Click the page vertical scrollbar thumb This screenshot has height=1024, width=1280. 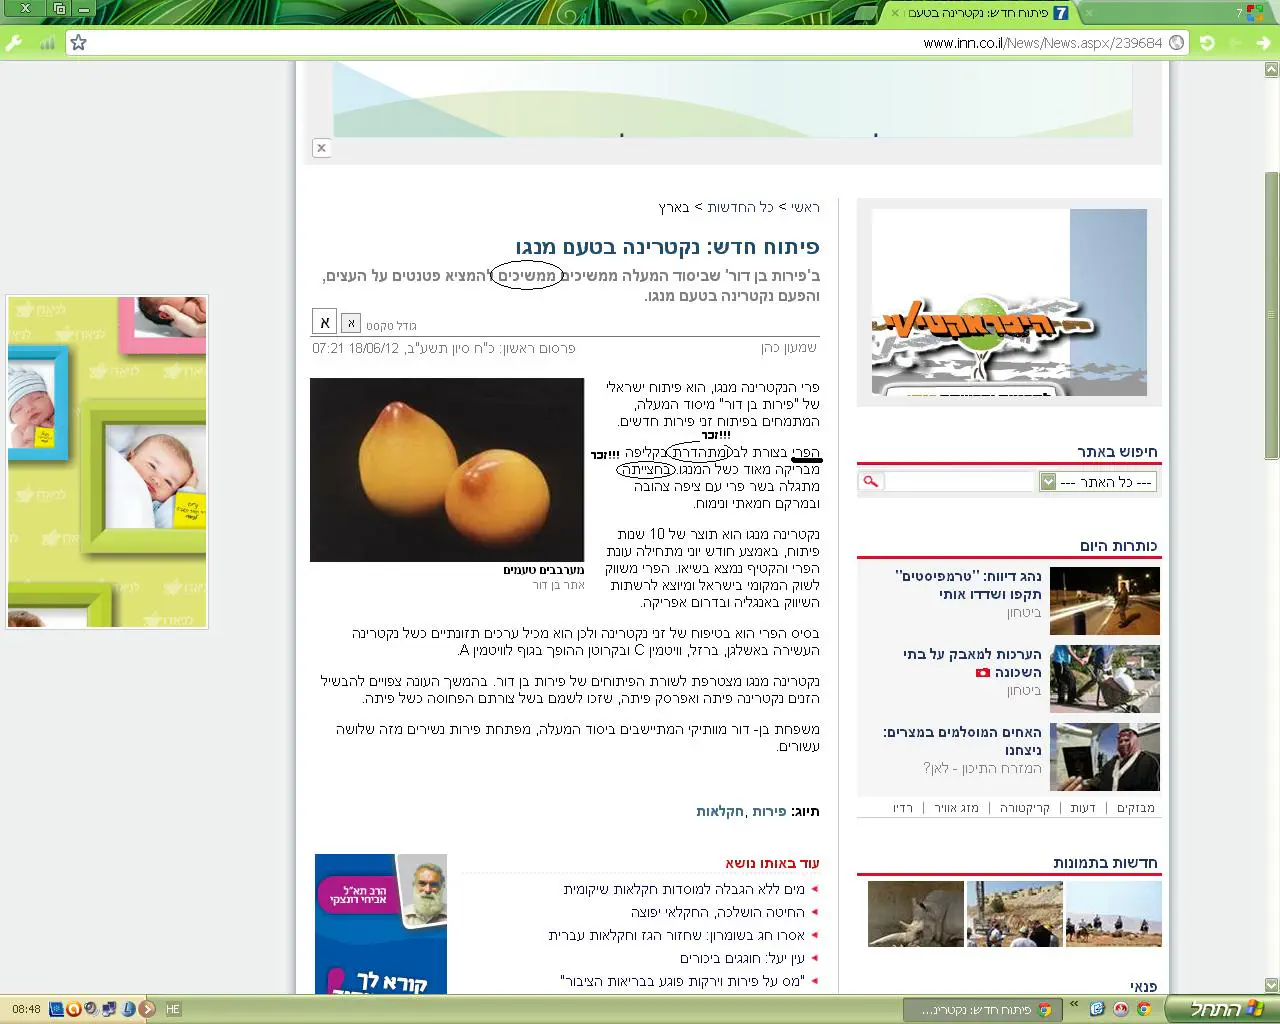1271,315
